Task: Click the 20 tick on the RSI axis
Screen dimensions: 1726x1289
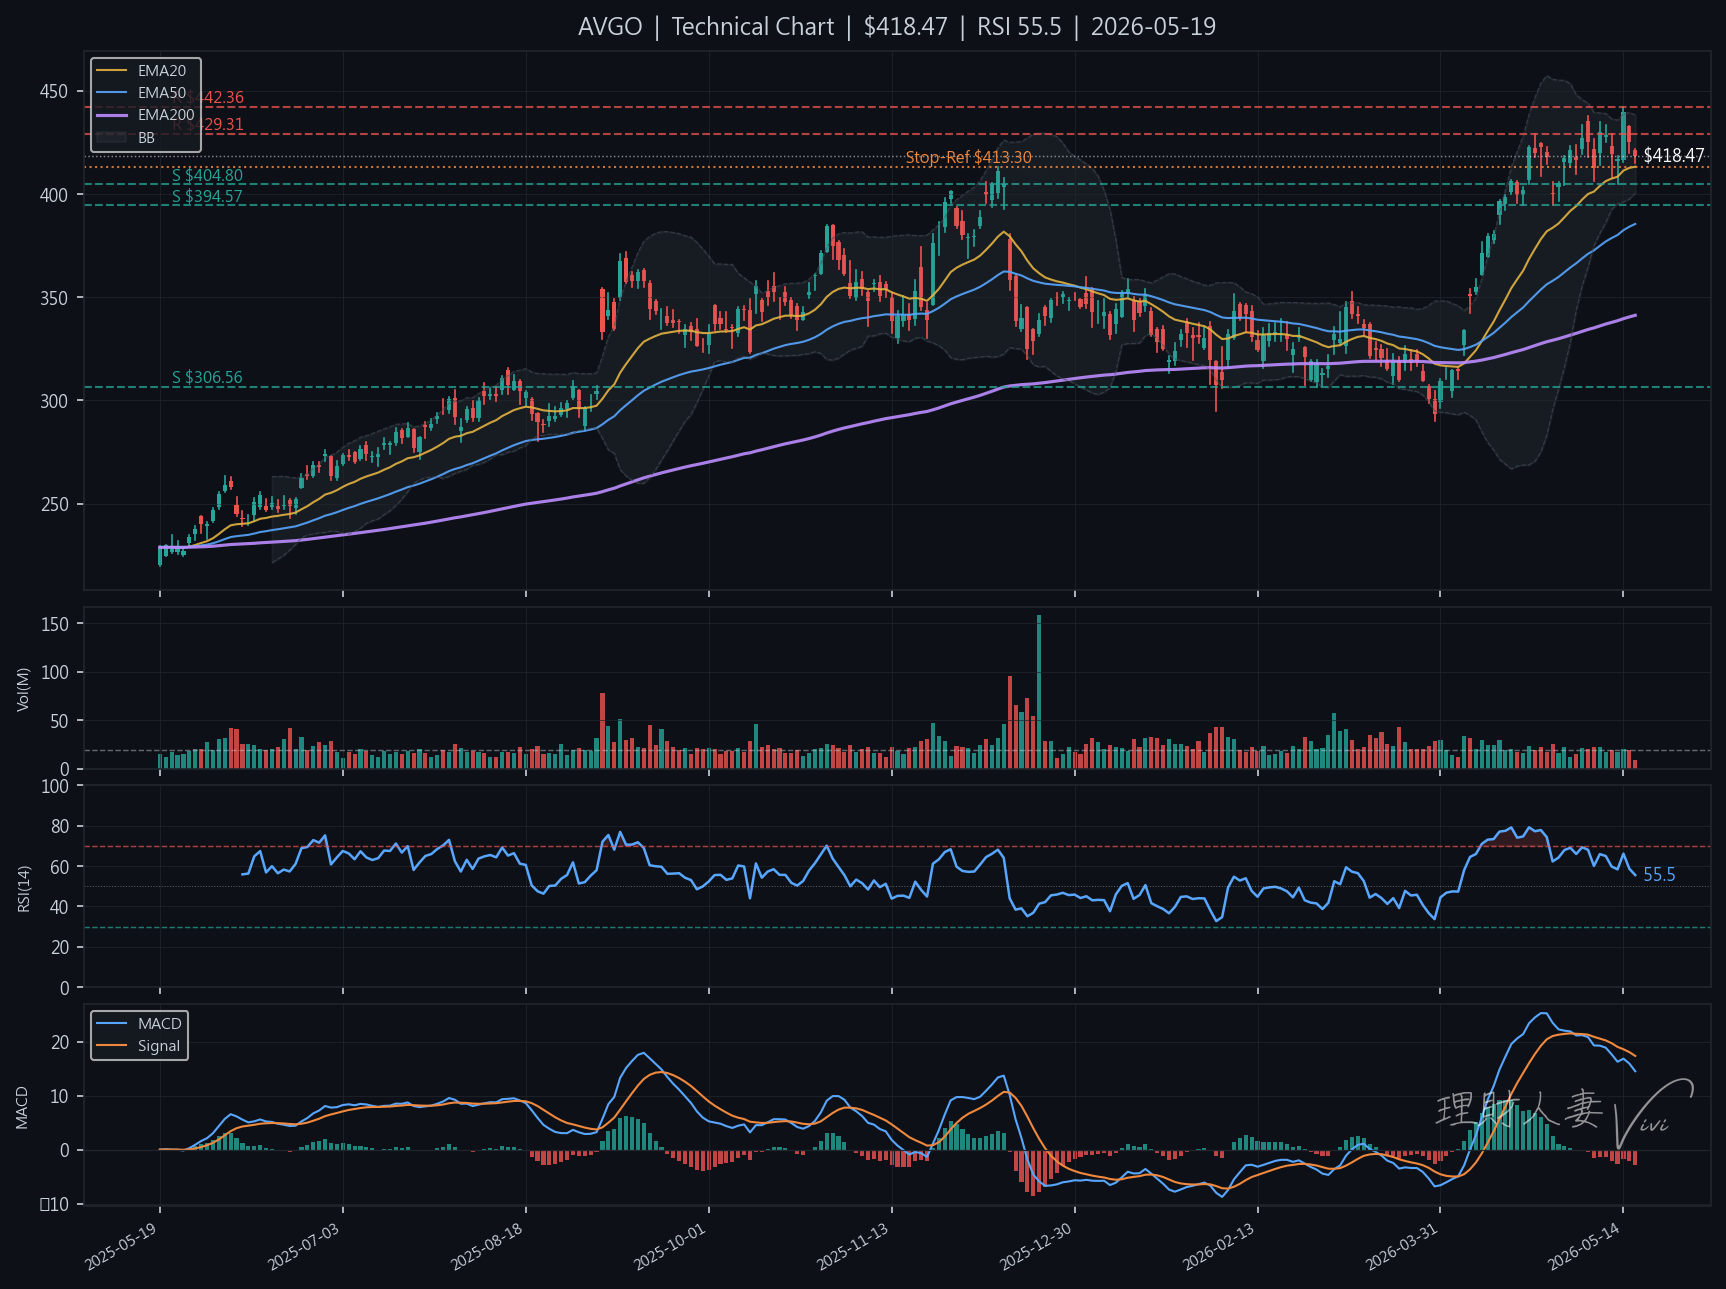Action: [60, 948]
